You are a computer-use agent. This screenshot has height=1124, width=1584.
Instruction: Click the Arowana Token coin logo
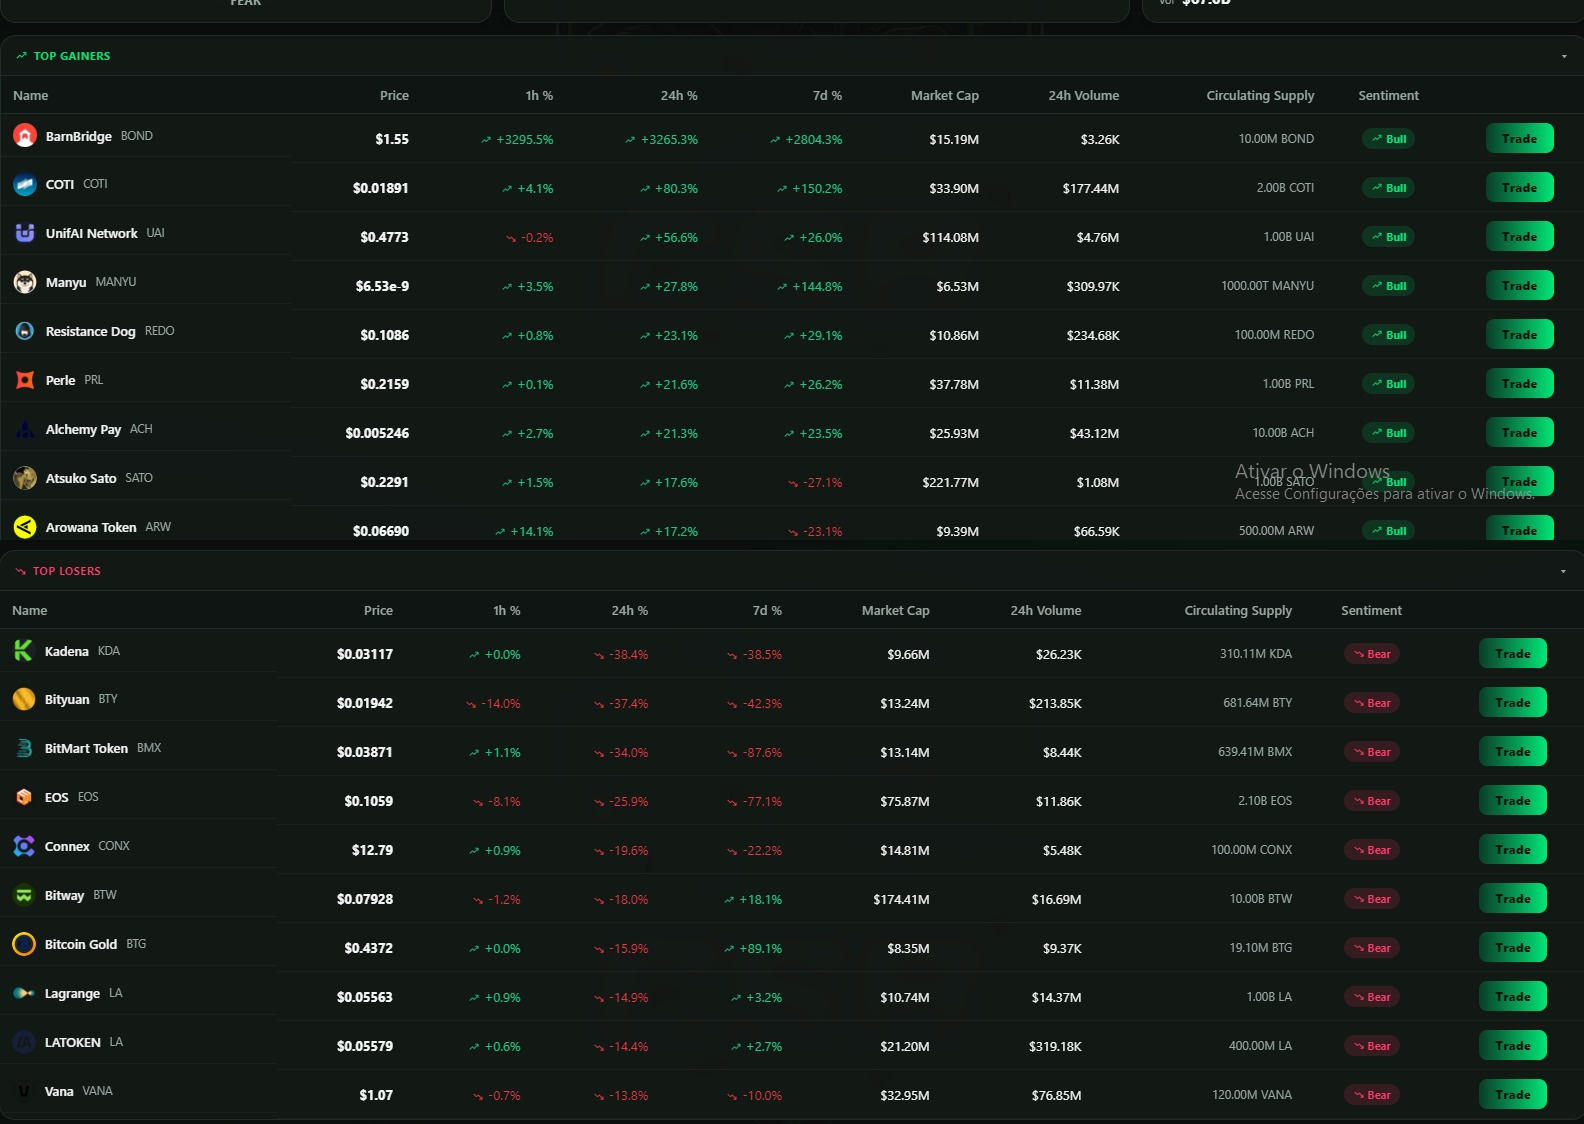point(25,527)
